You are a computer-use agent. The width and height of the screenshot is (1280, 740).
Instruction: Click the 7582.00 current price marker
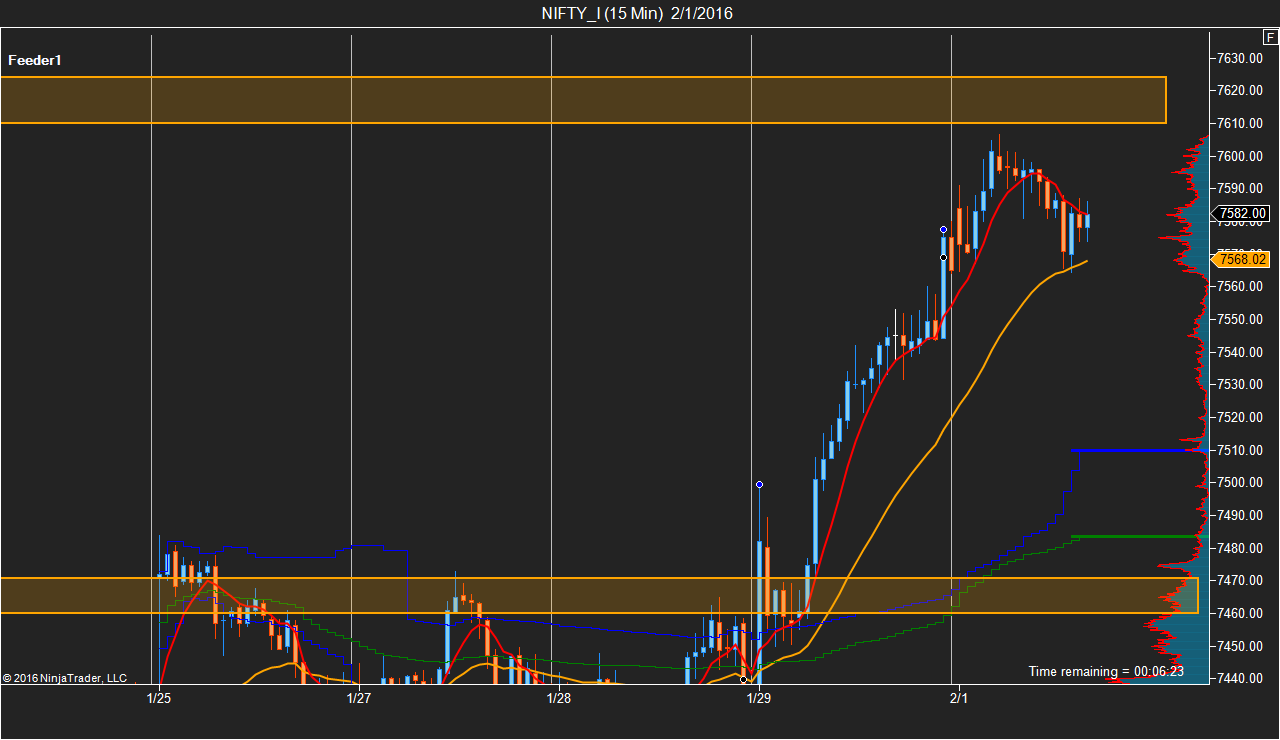click(x=1241, y=213)
